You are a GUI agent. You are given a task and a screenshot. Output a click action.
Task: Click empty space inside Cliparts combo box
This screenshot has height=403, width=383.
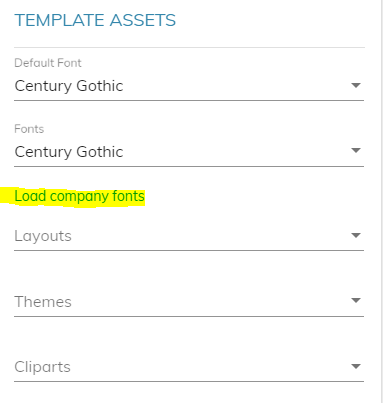tap(210, 367)
